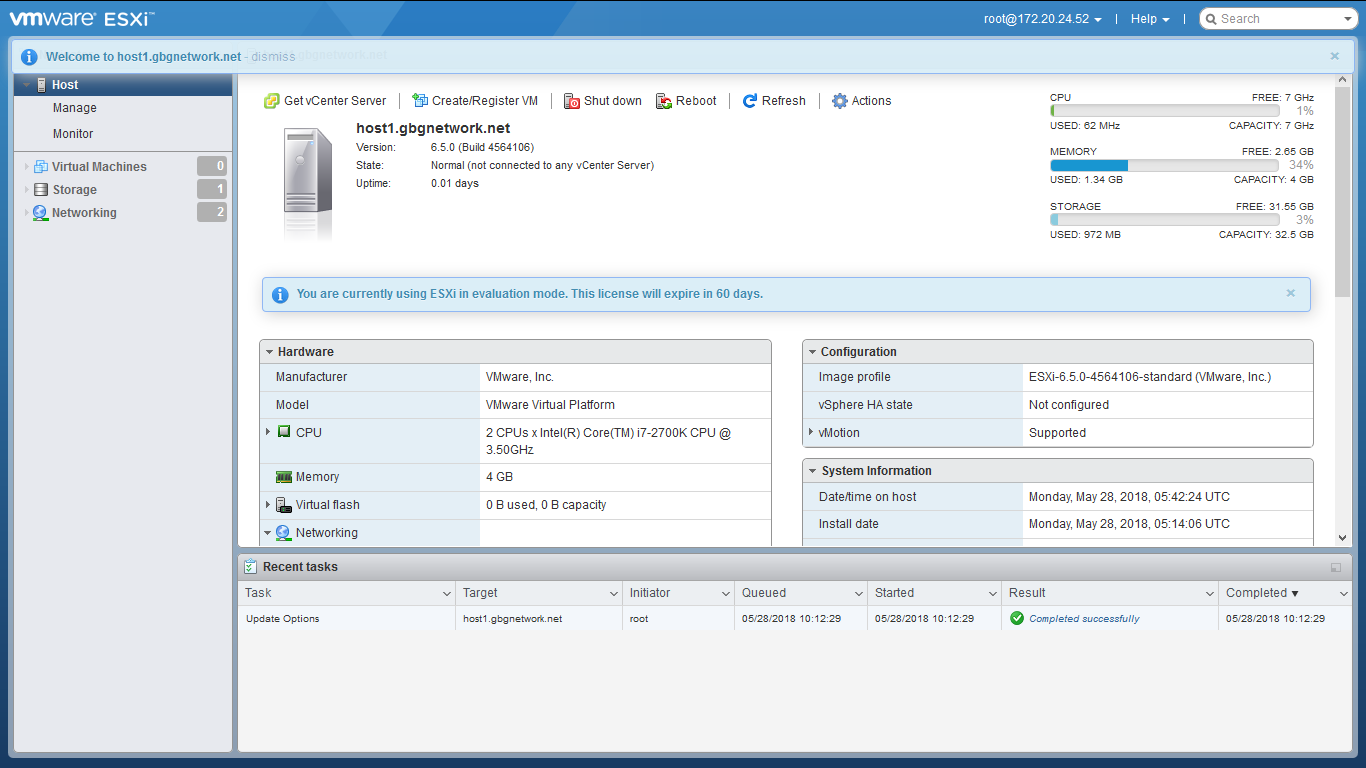Click the Create/Register VM icon
The width and height of the screenshot is (1366, 768).
420,101
